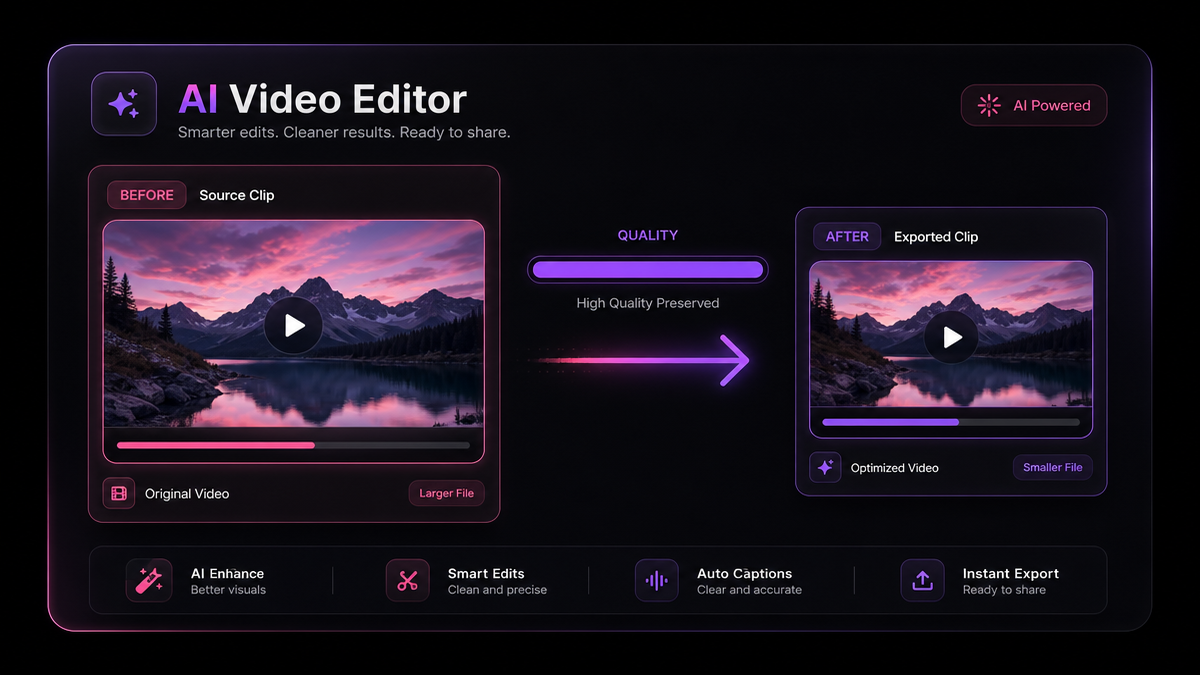Image resolution: width=1200 pixels, height=675 pixels.
Task: Click the BEFORE label tag
Action: [147, 195]
